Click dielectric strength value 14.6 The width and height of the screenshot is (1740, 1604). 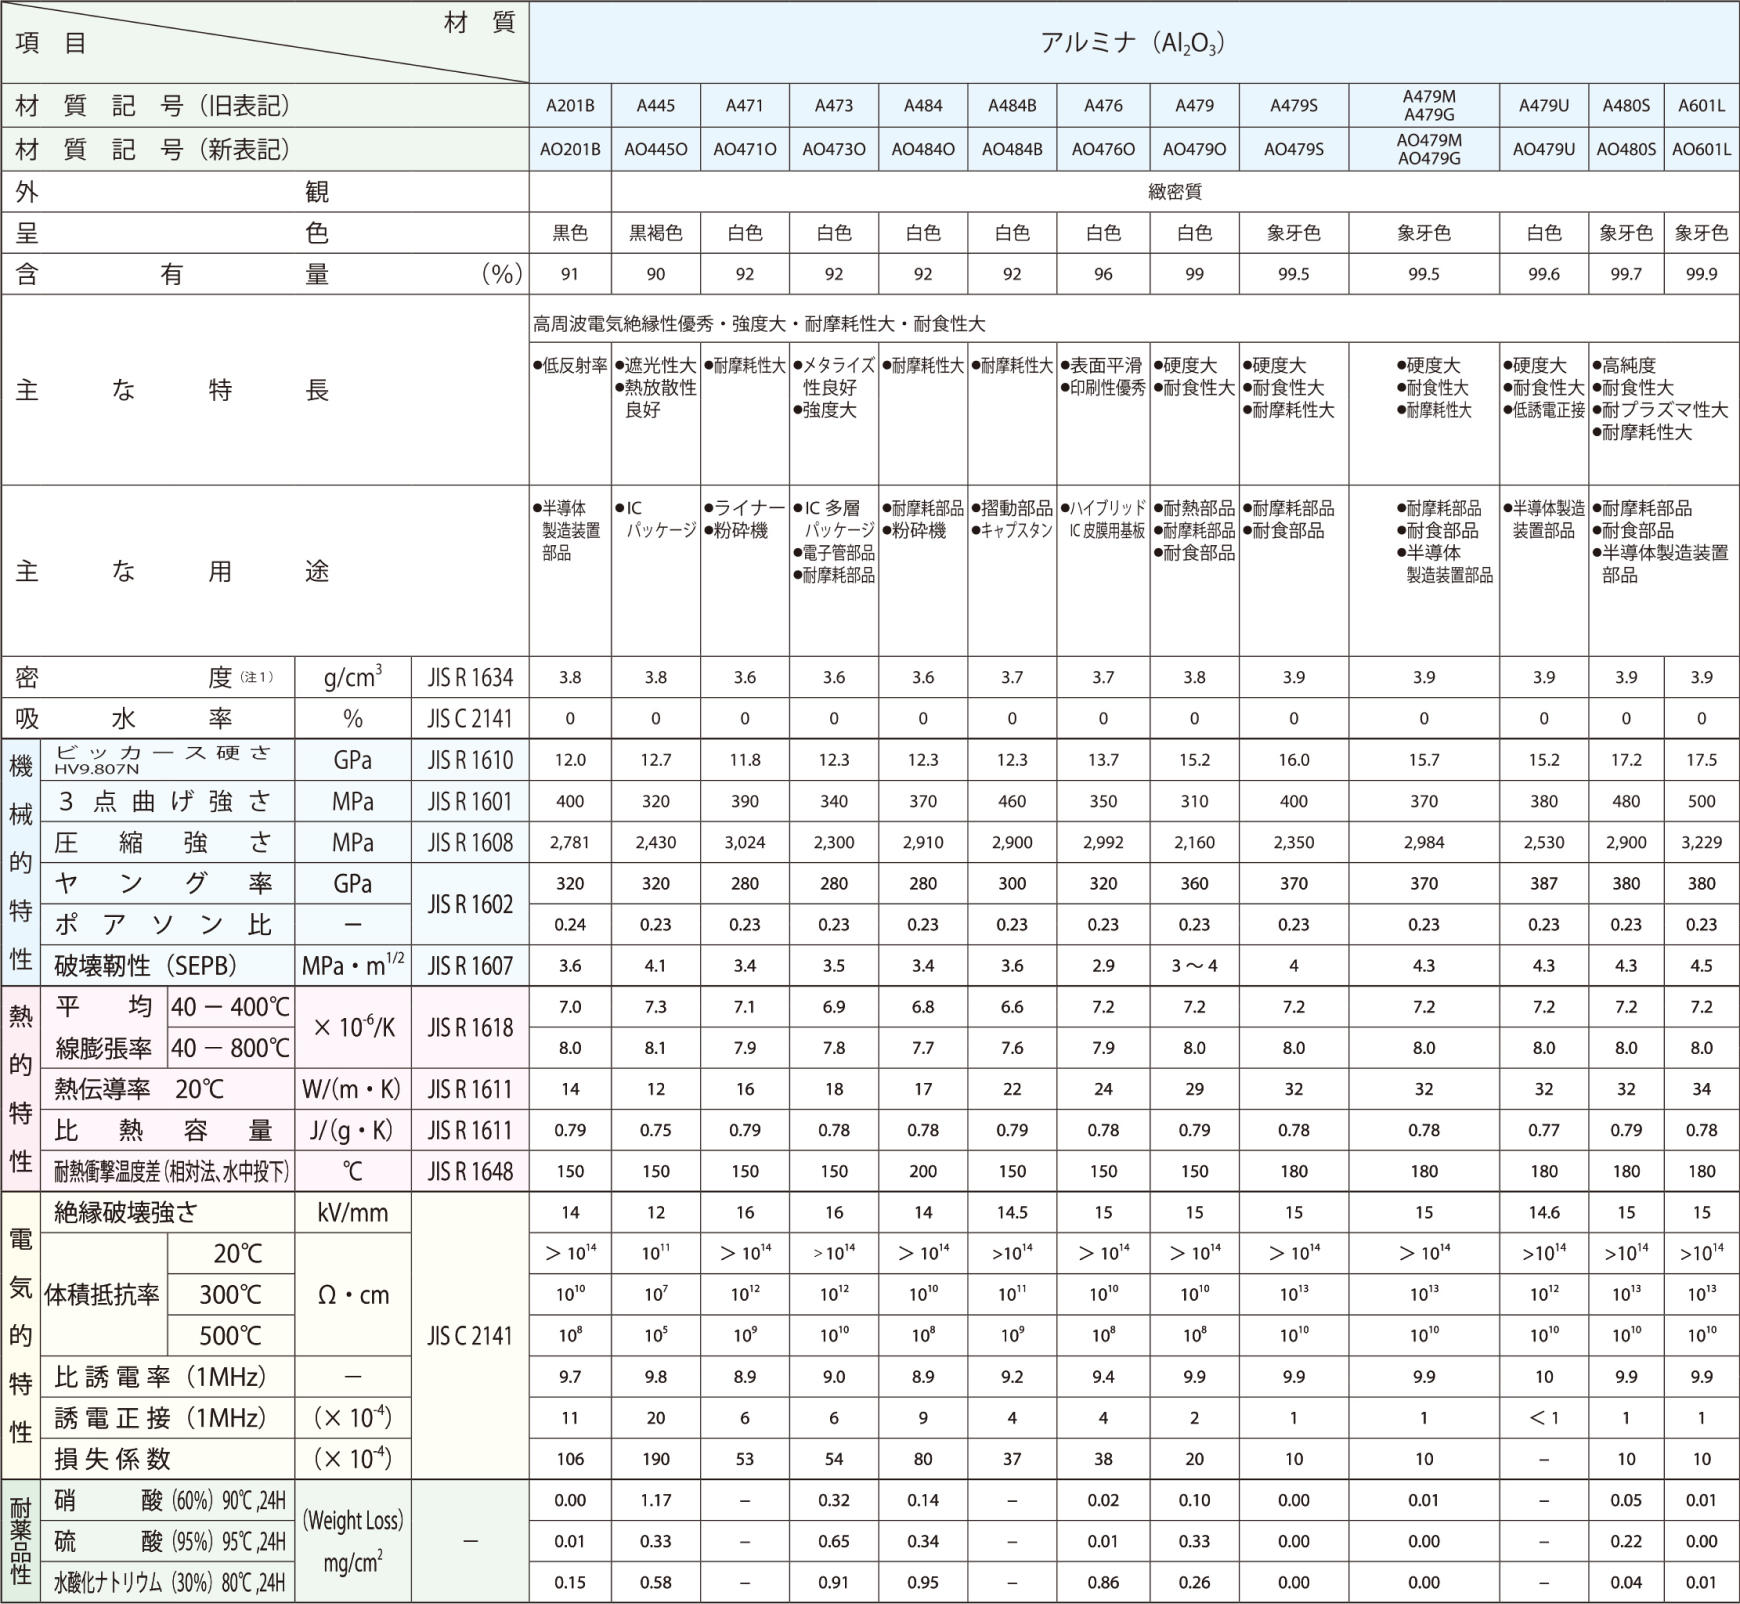tap(1544, 1212)
